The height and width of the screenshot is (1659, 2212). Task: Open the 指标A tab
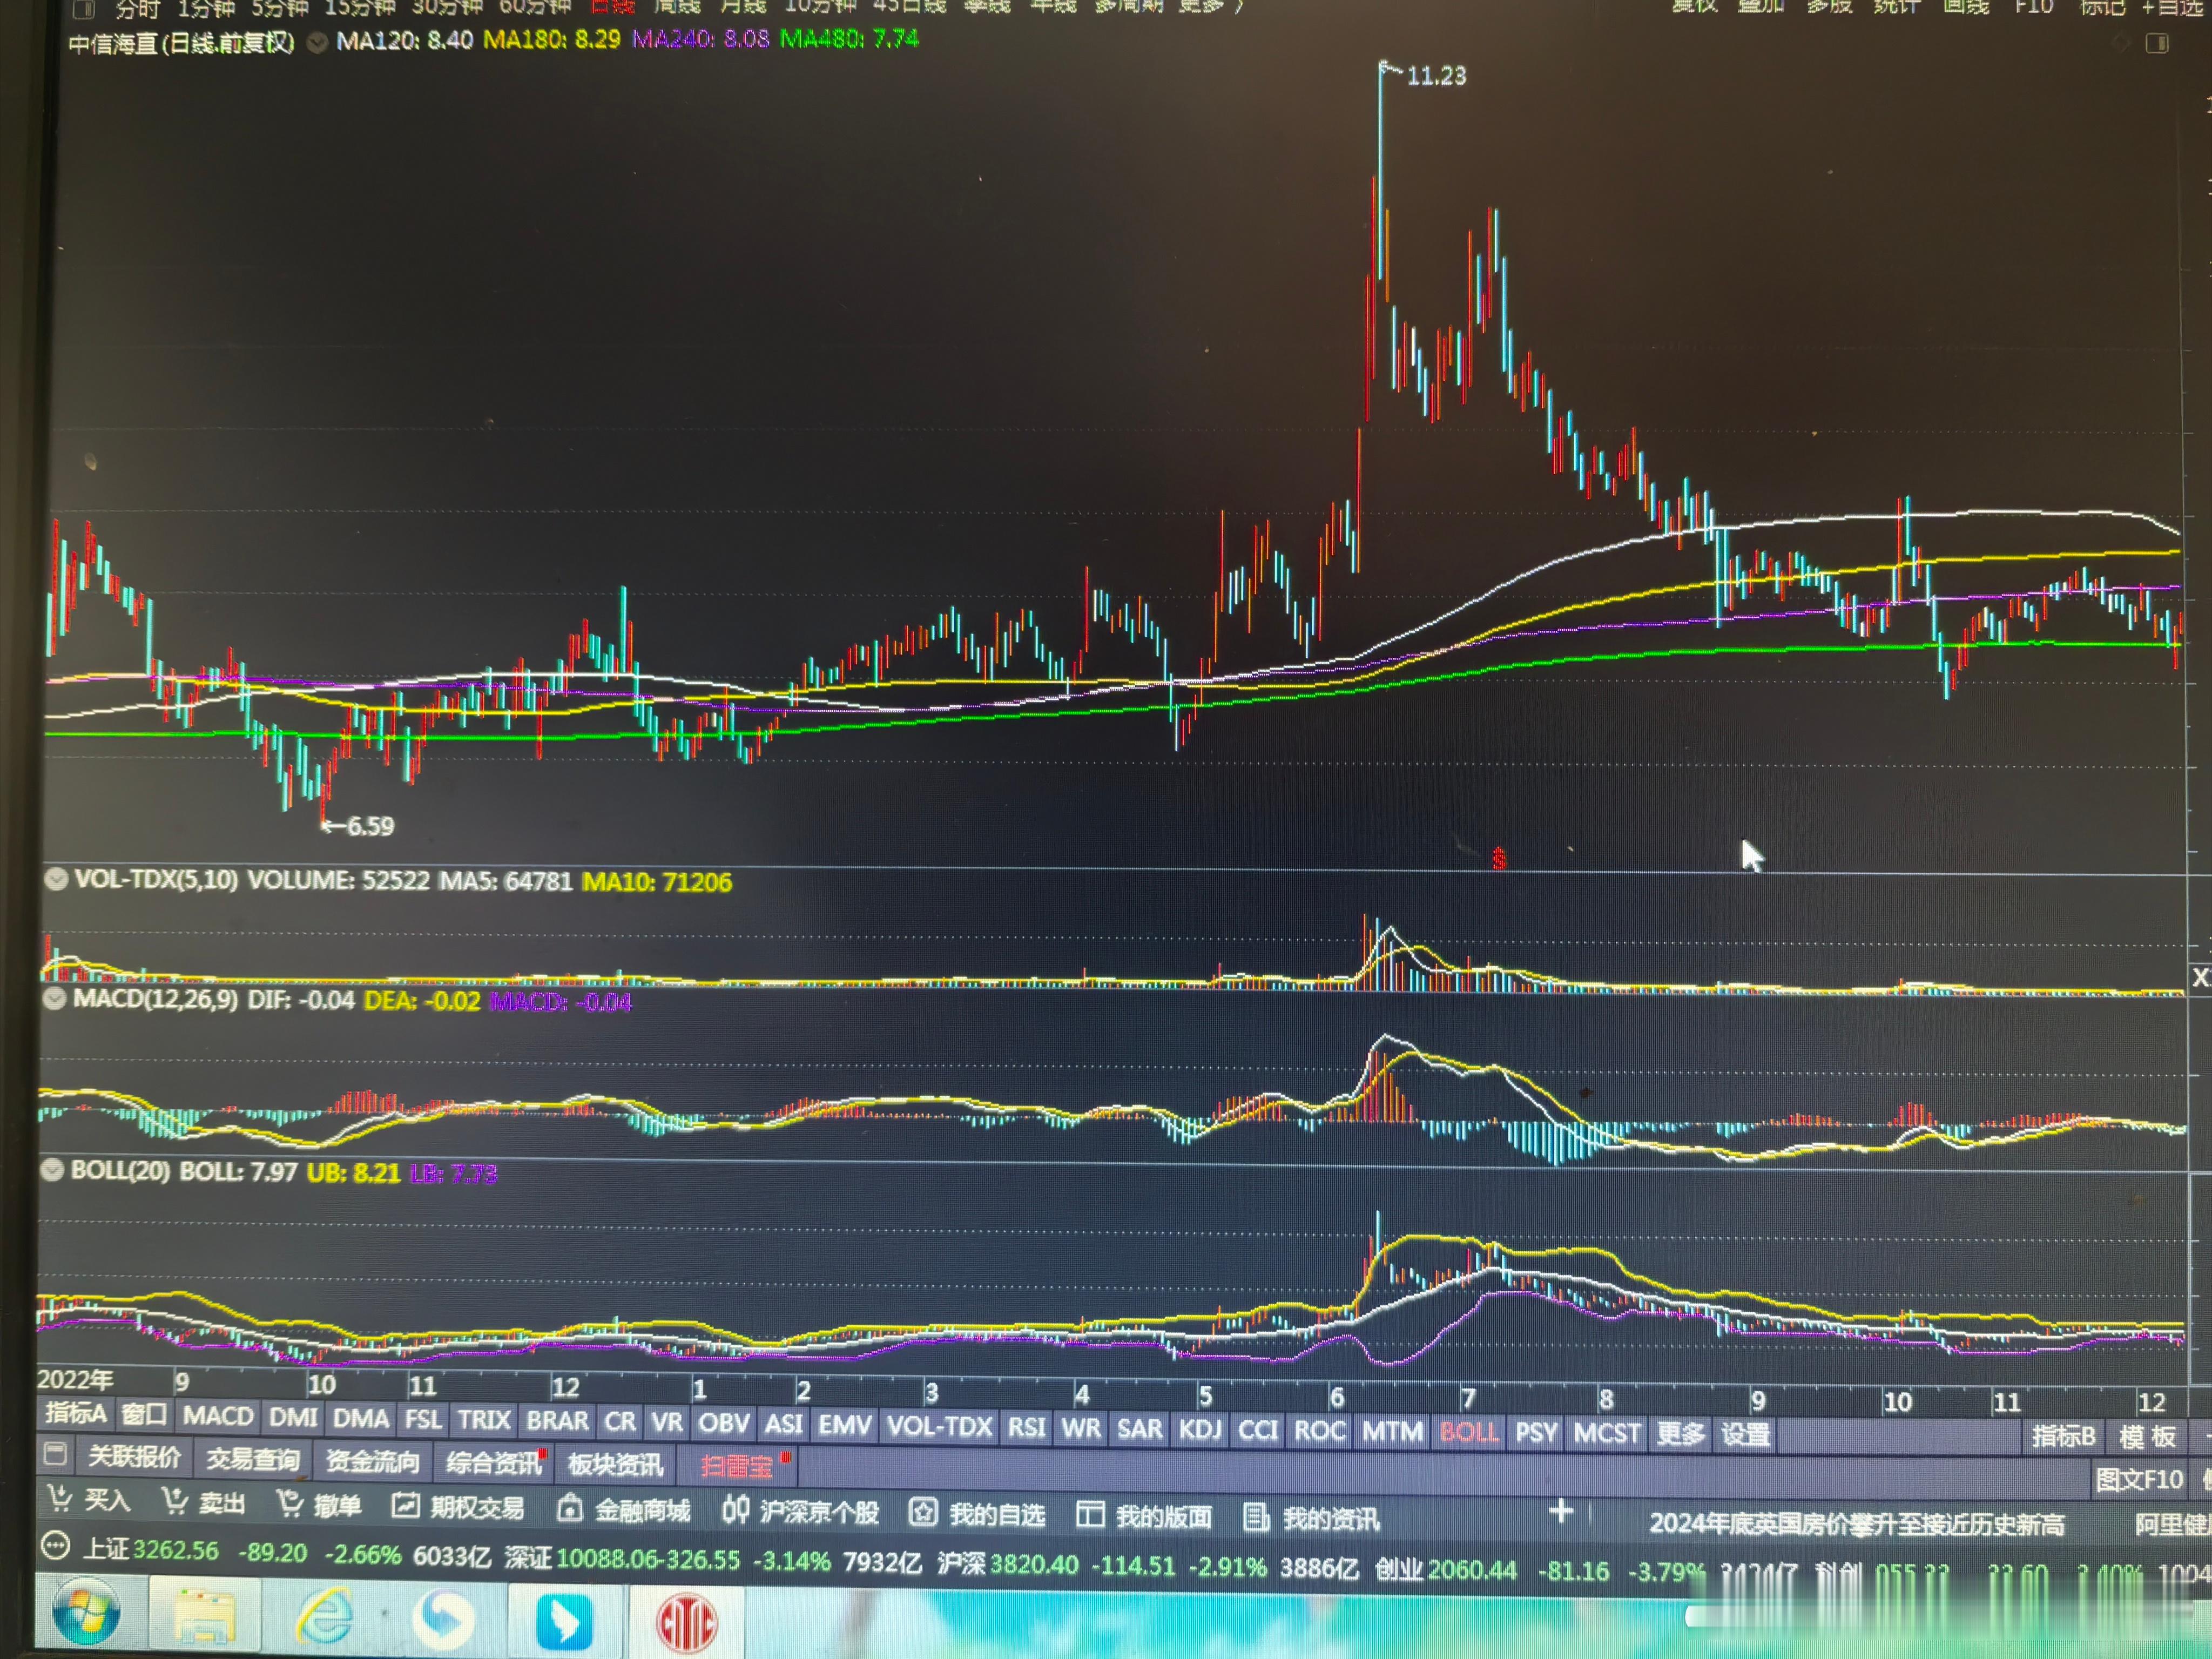75,1413
